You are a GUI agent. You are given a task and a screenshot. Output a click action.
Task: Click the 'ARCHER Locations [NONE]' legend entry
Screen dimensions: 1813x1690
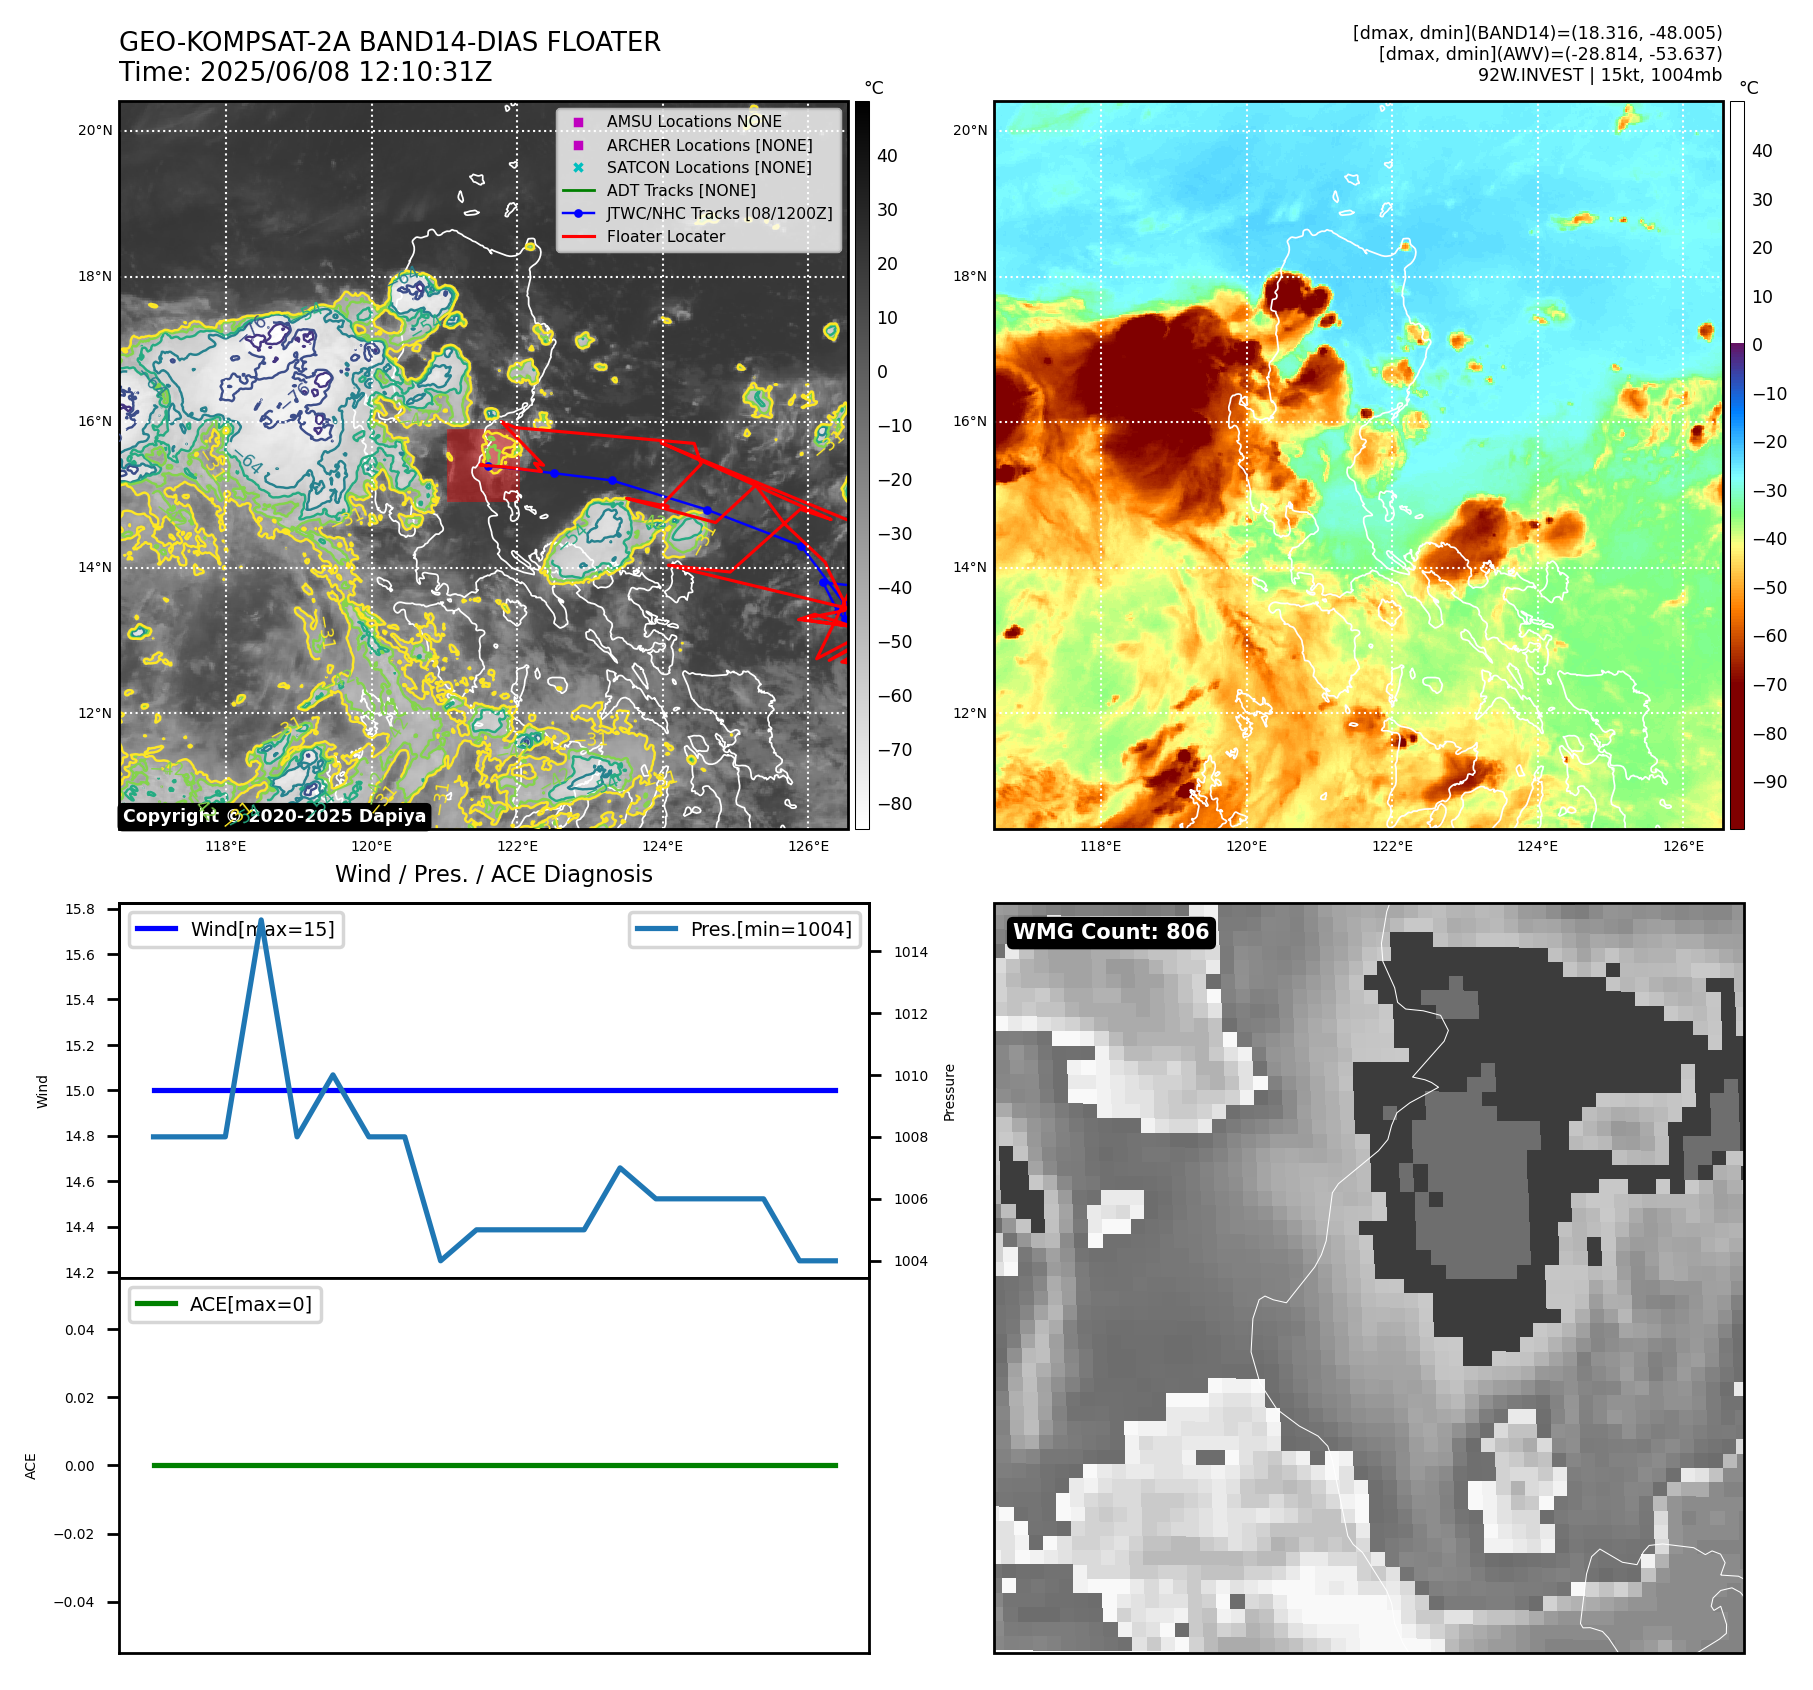tap(709, 145)
